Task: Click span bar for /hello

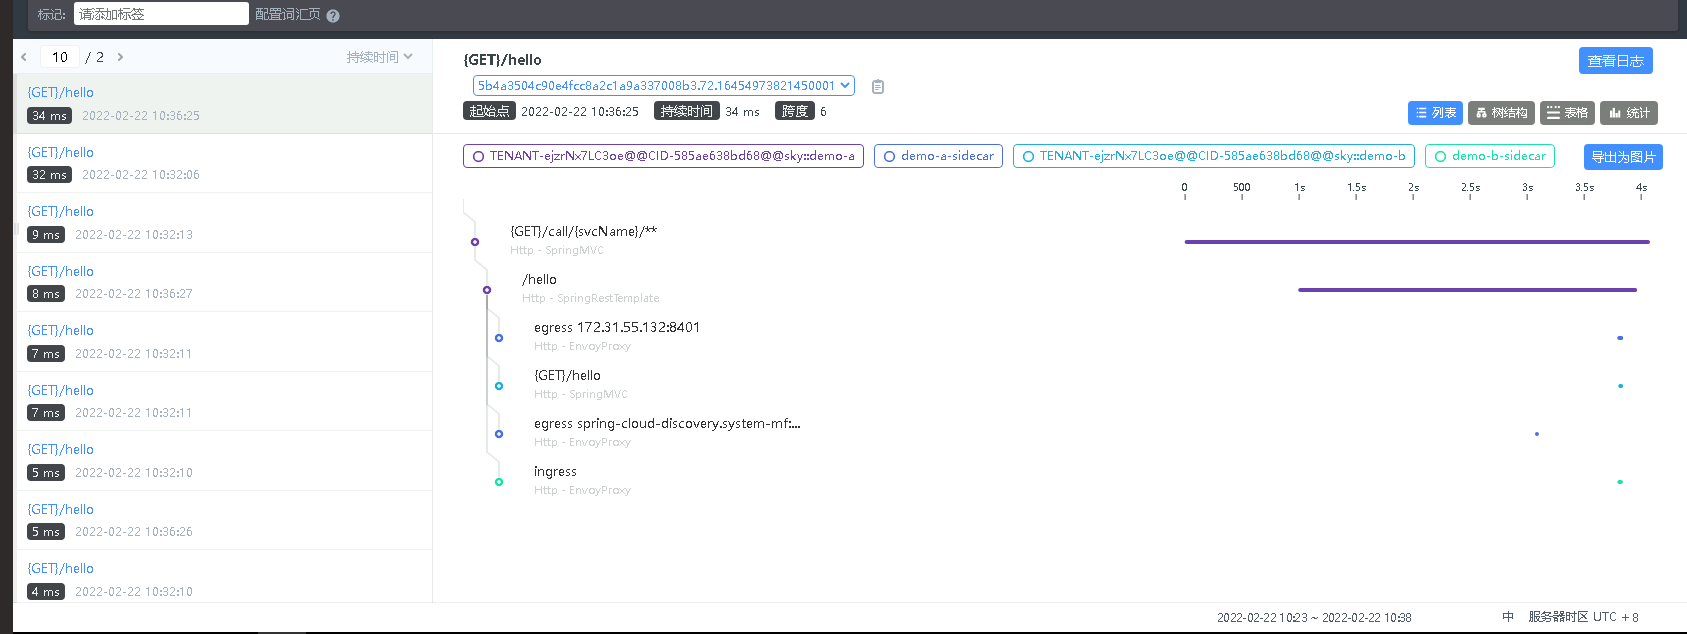Action: 1467,290
